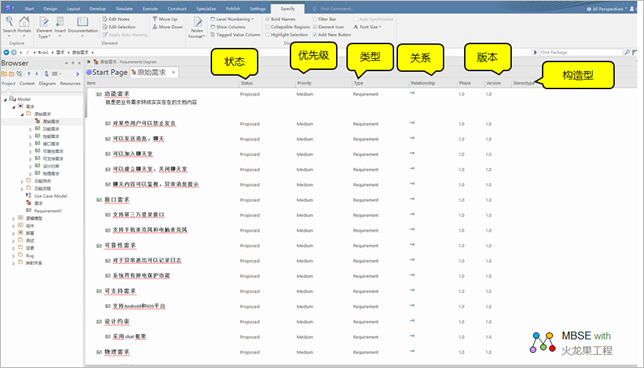The height and width of the screenshot is (368, 644).
Task: Toggle the Element Icon checkbox
Action: [x=315, y=27]
